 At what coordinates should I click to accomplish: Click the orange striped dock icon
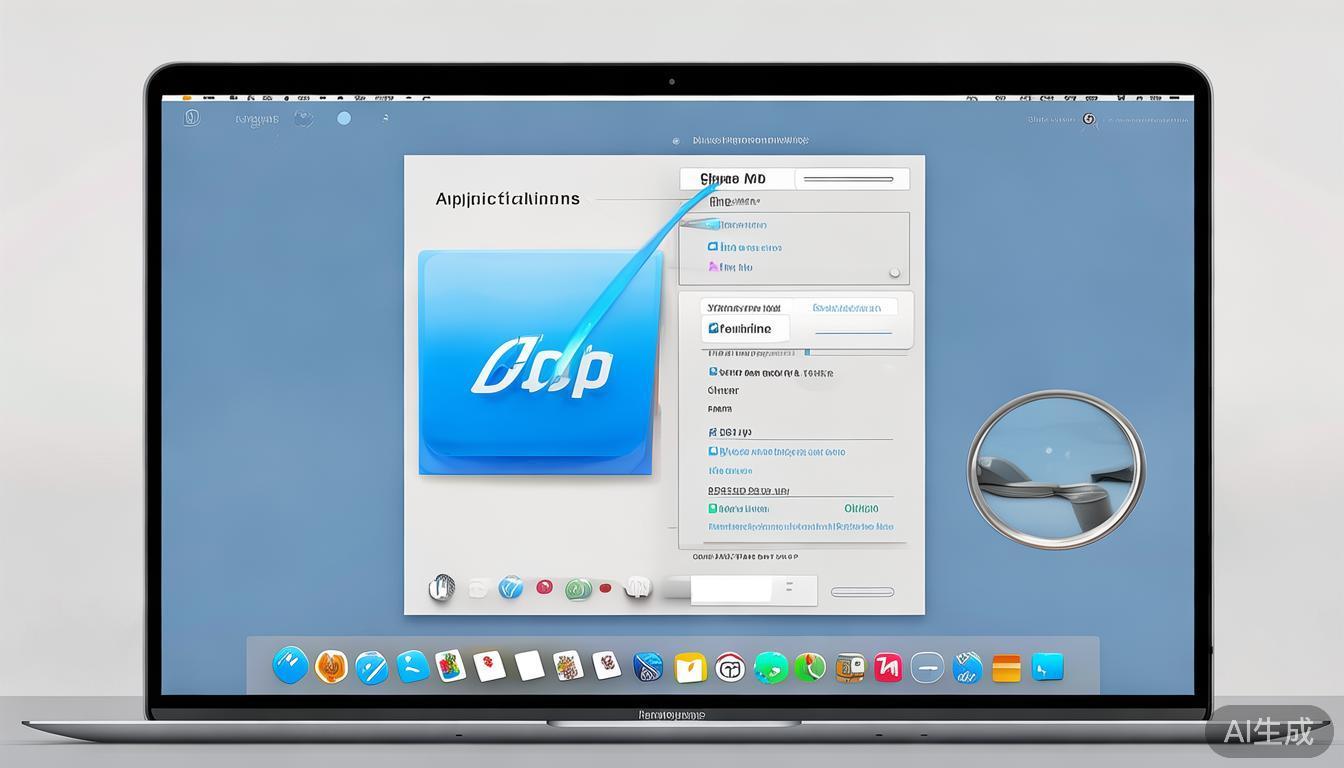point(1006,668)
